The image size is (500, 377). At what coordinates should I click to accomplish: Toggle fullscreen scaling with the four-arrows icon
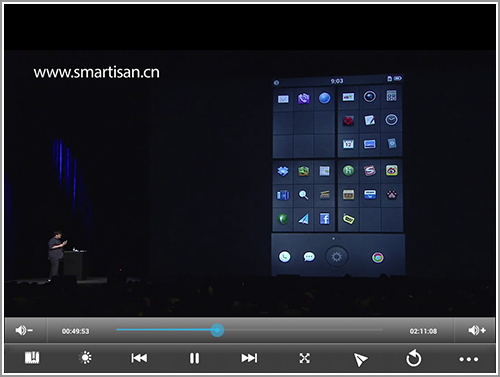(304, 358)
